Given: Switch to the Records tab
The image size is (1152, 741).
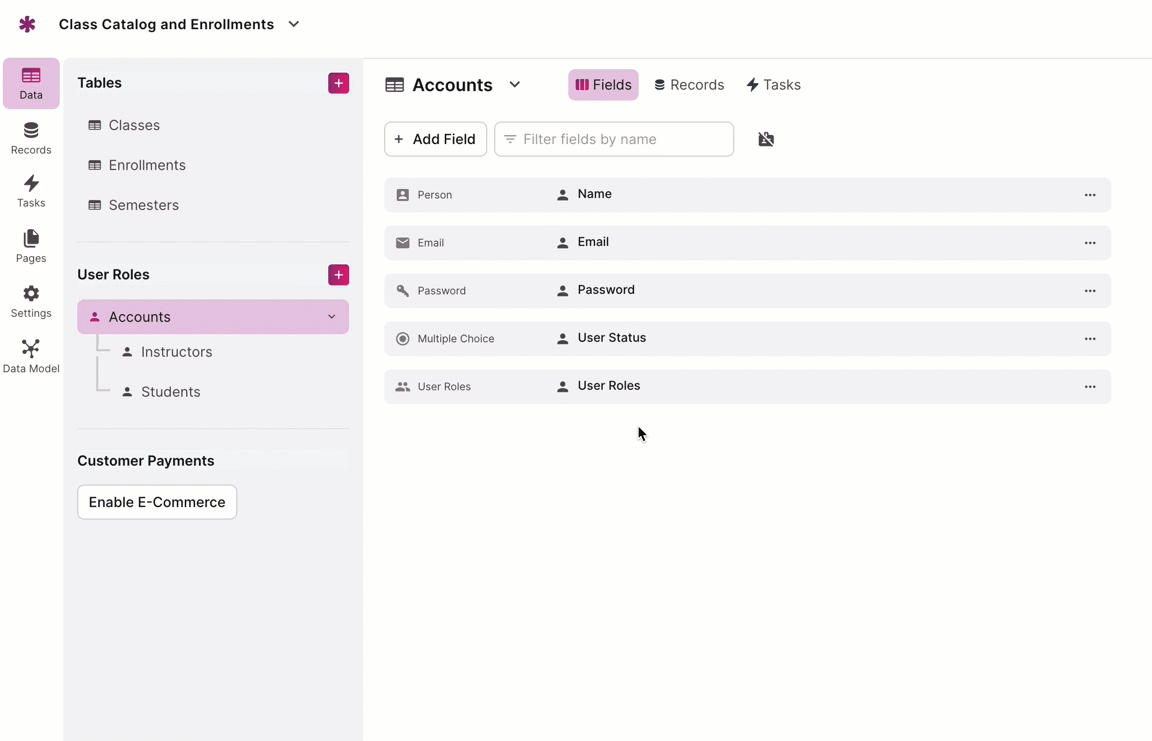Looking at the screenshot, I should tap(689, 85).
